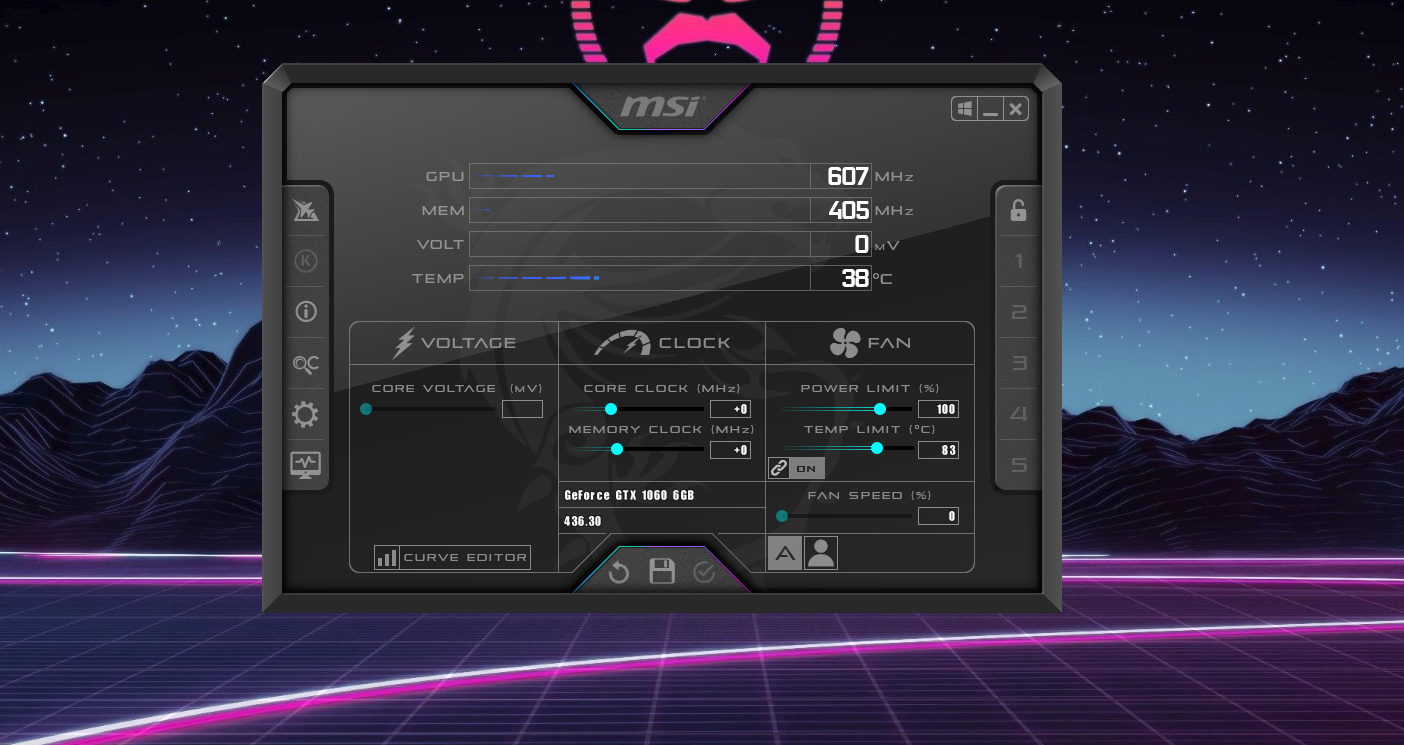Toggle power and temp limit link ON
1404x745 pixels.
[x=796, y=468]
